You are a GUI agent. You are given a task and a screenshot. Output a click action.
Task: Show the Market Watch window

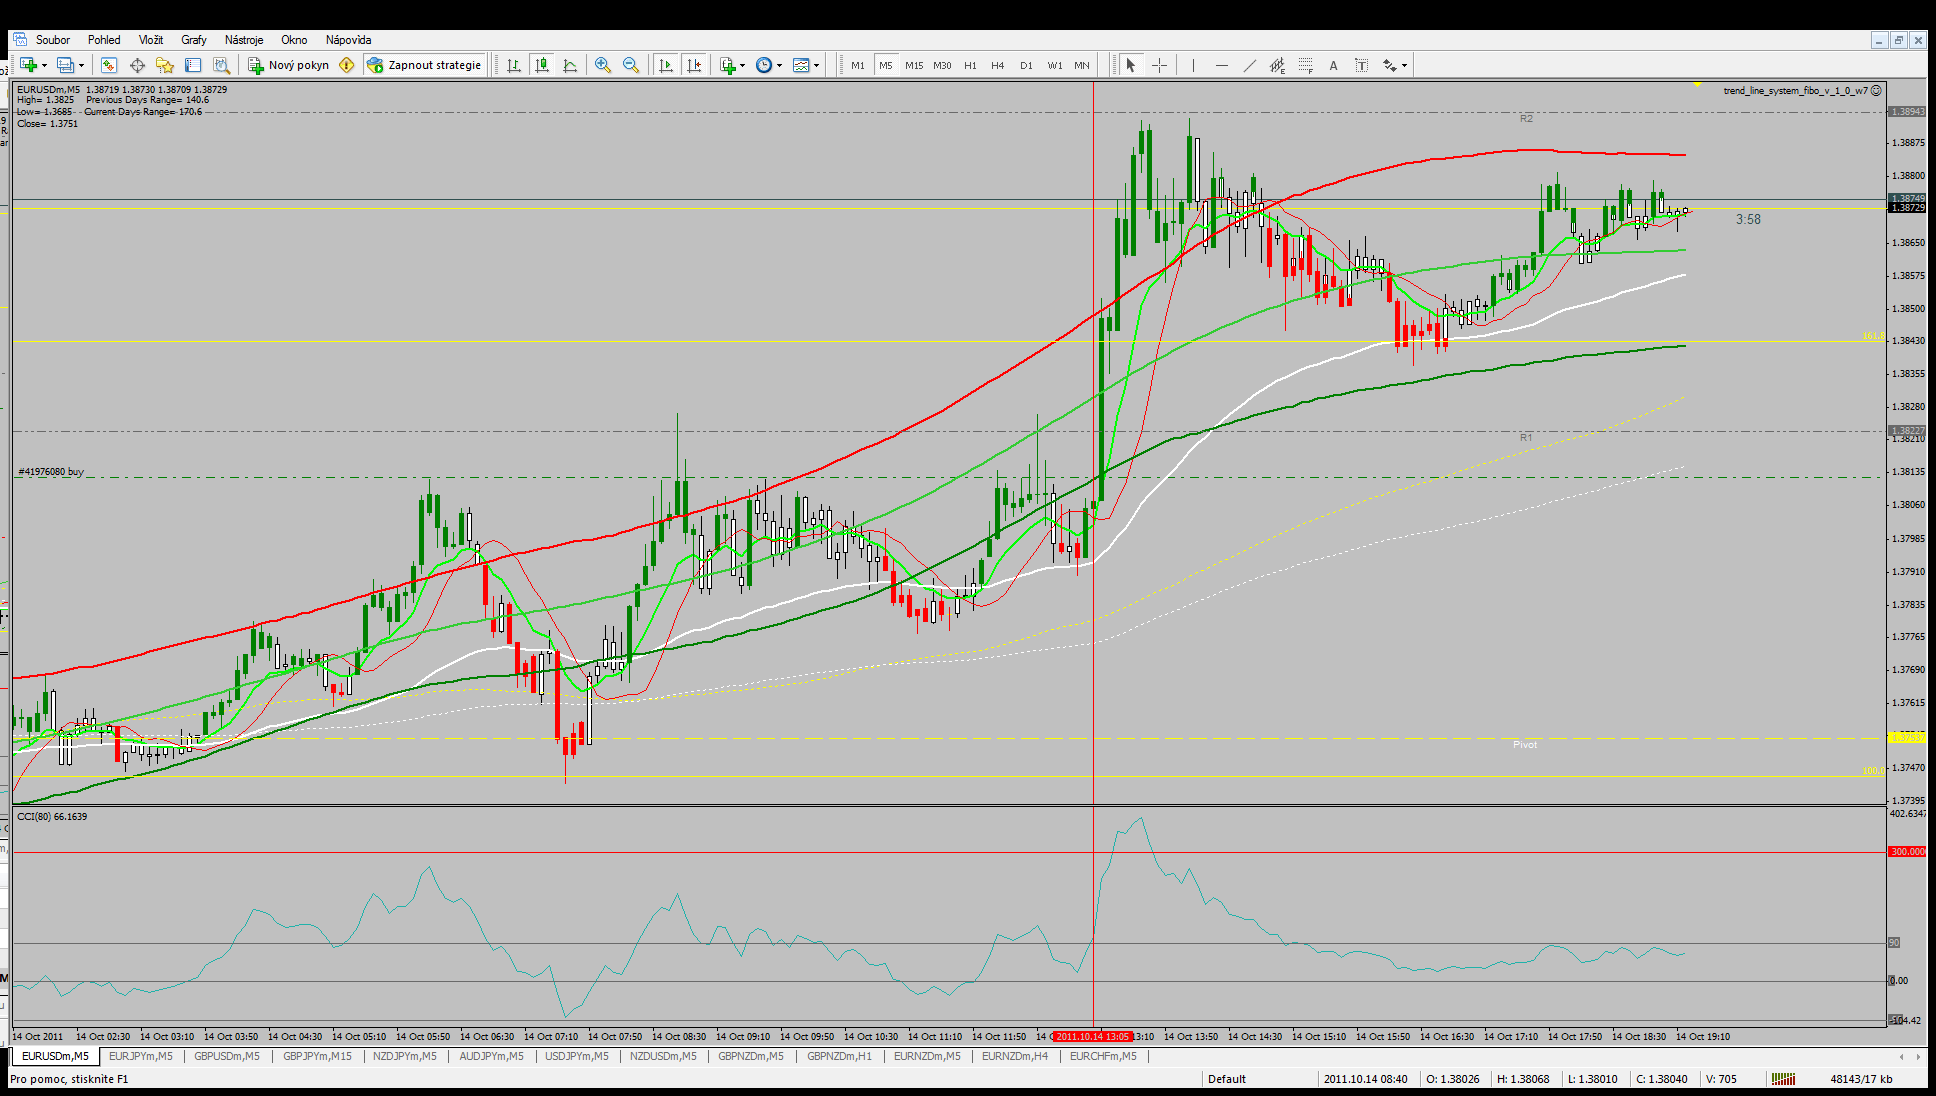(109, 65)
